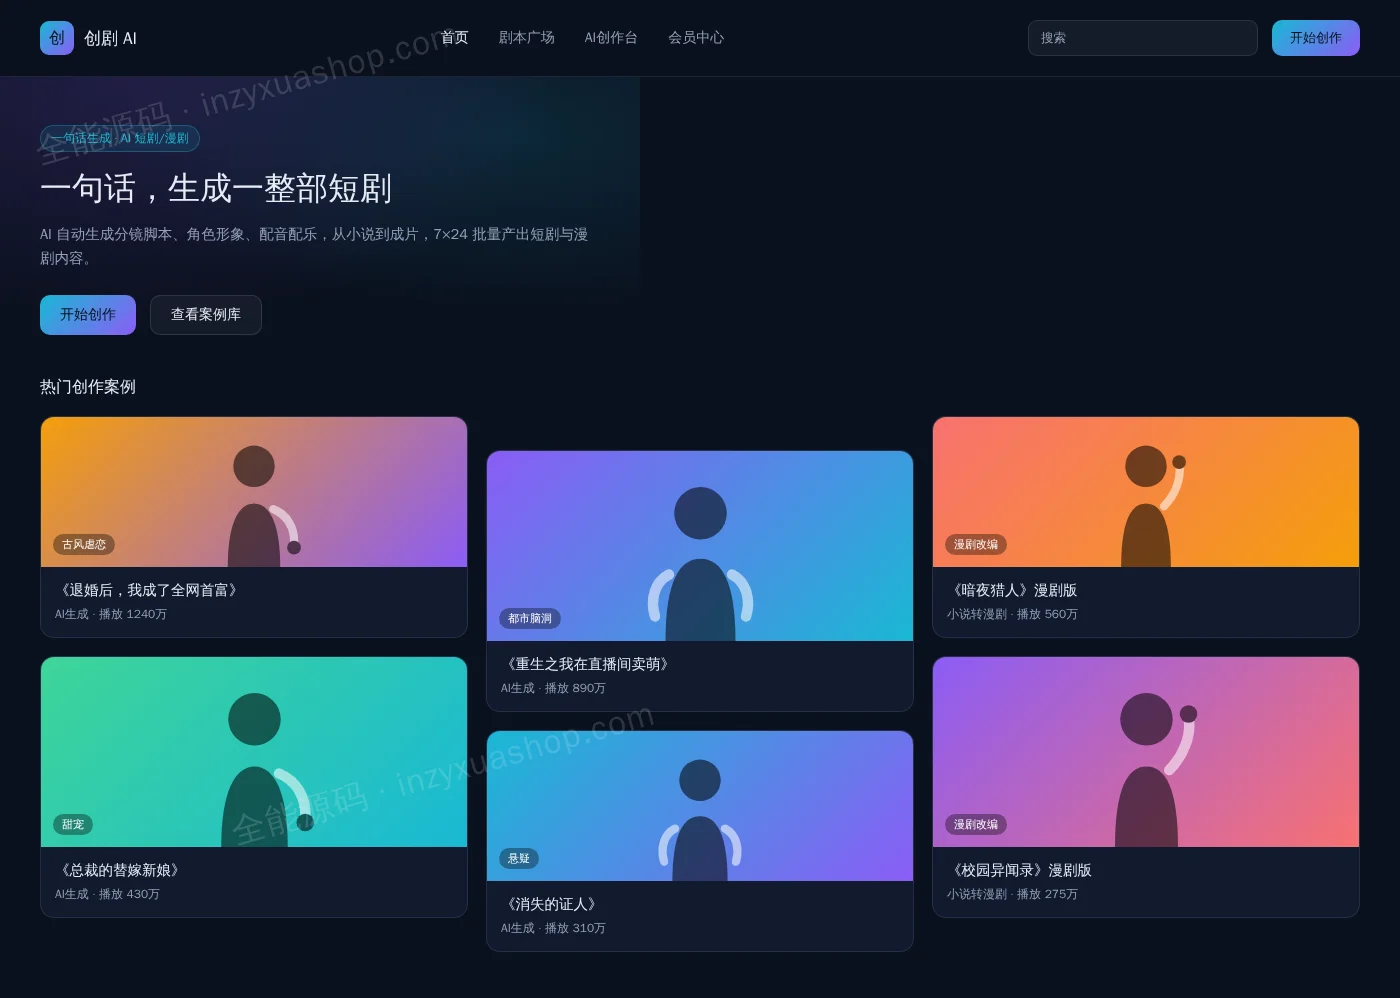Click the 热门创作案例 heading
Image resolution: width=1400 pixels, height=998 pixels.
click(x=88, y=387)
